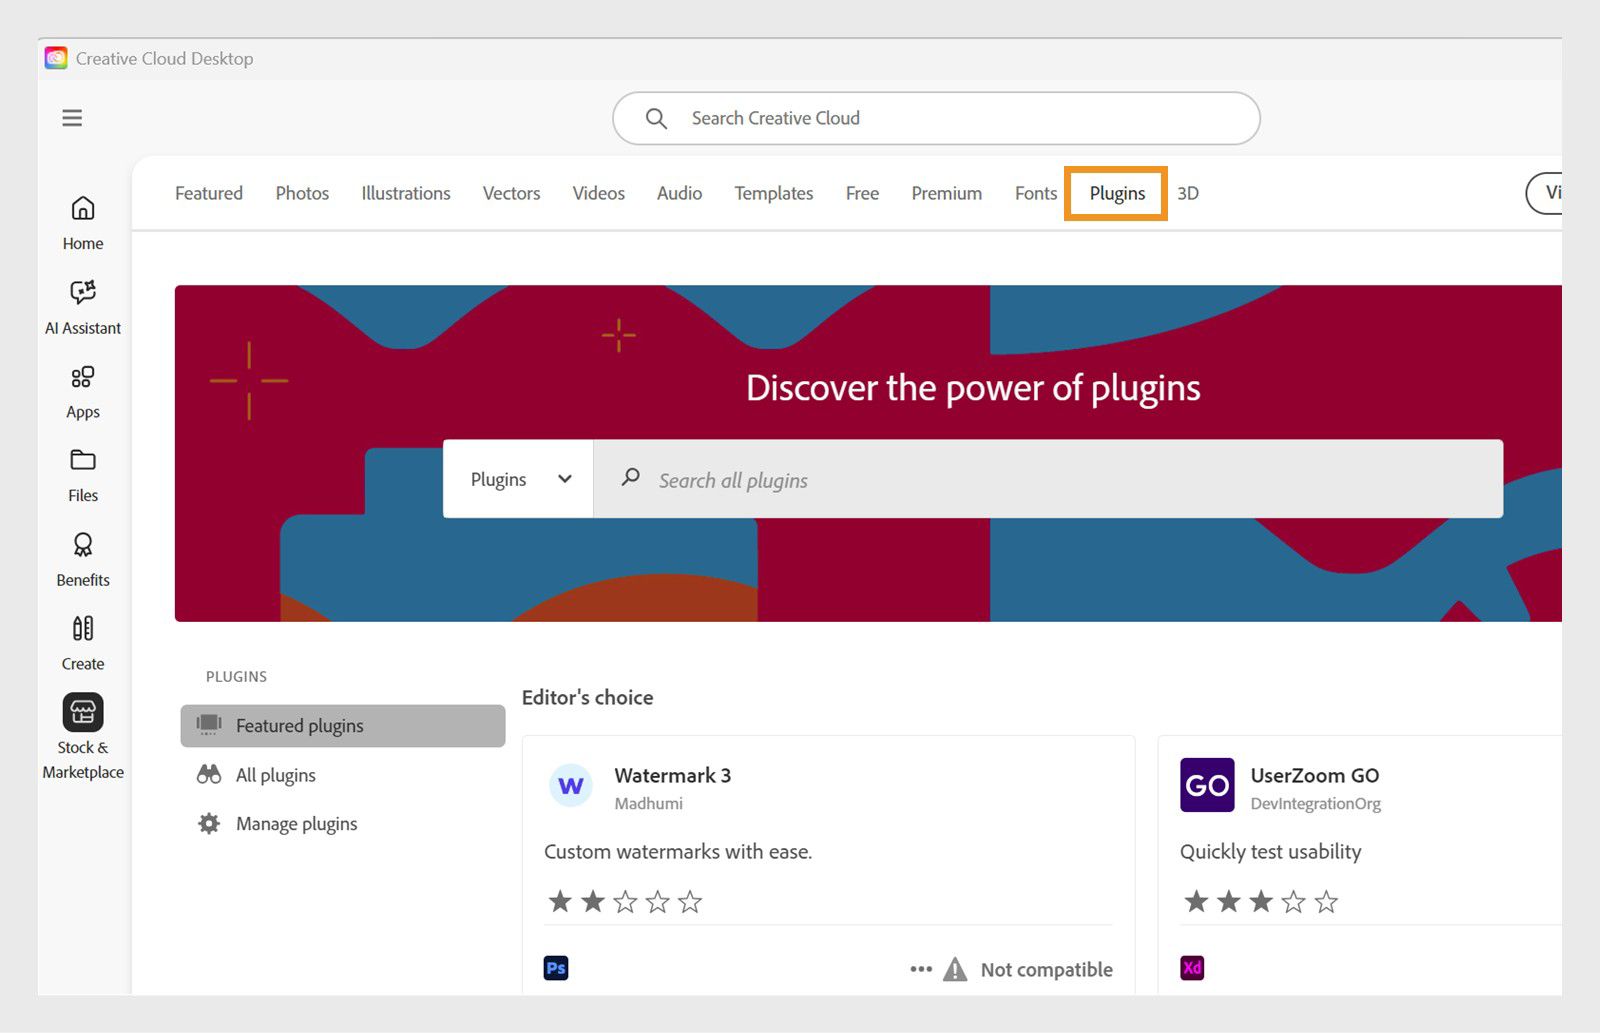
Task: Click the XD icon on UserZoom GO card
Action: point(1192,968)
